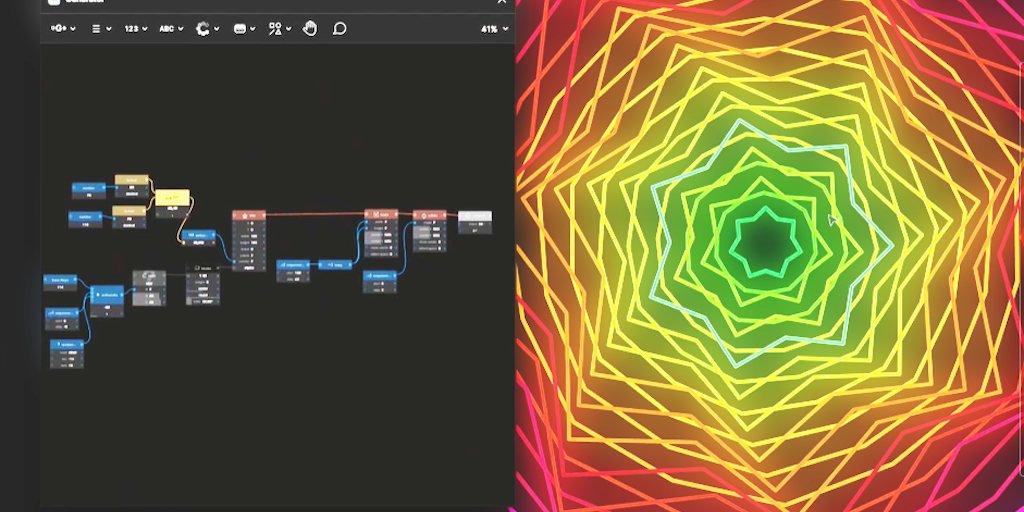Expand the 123 number nodes dropdown
Viewport: 1024px width, 512px height.
(135, 29)
